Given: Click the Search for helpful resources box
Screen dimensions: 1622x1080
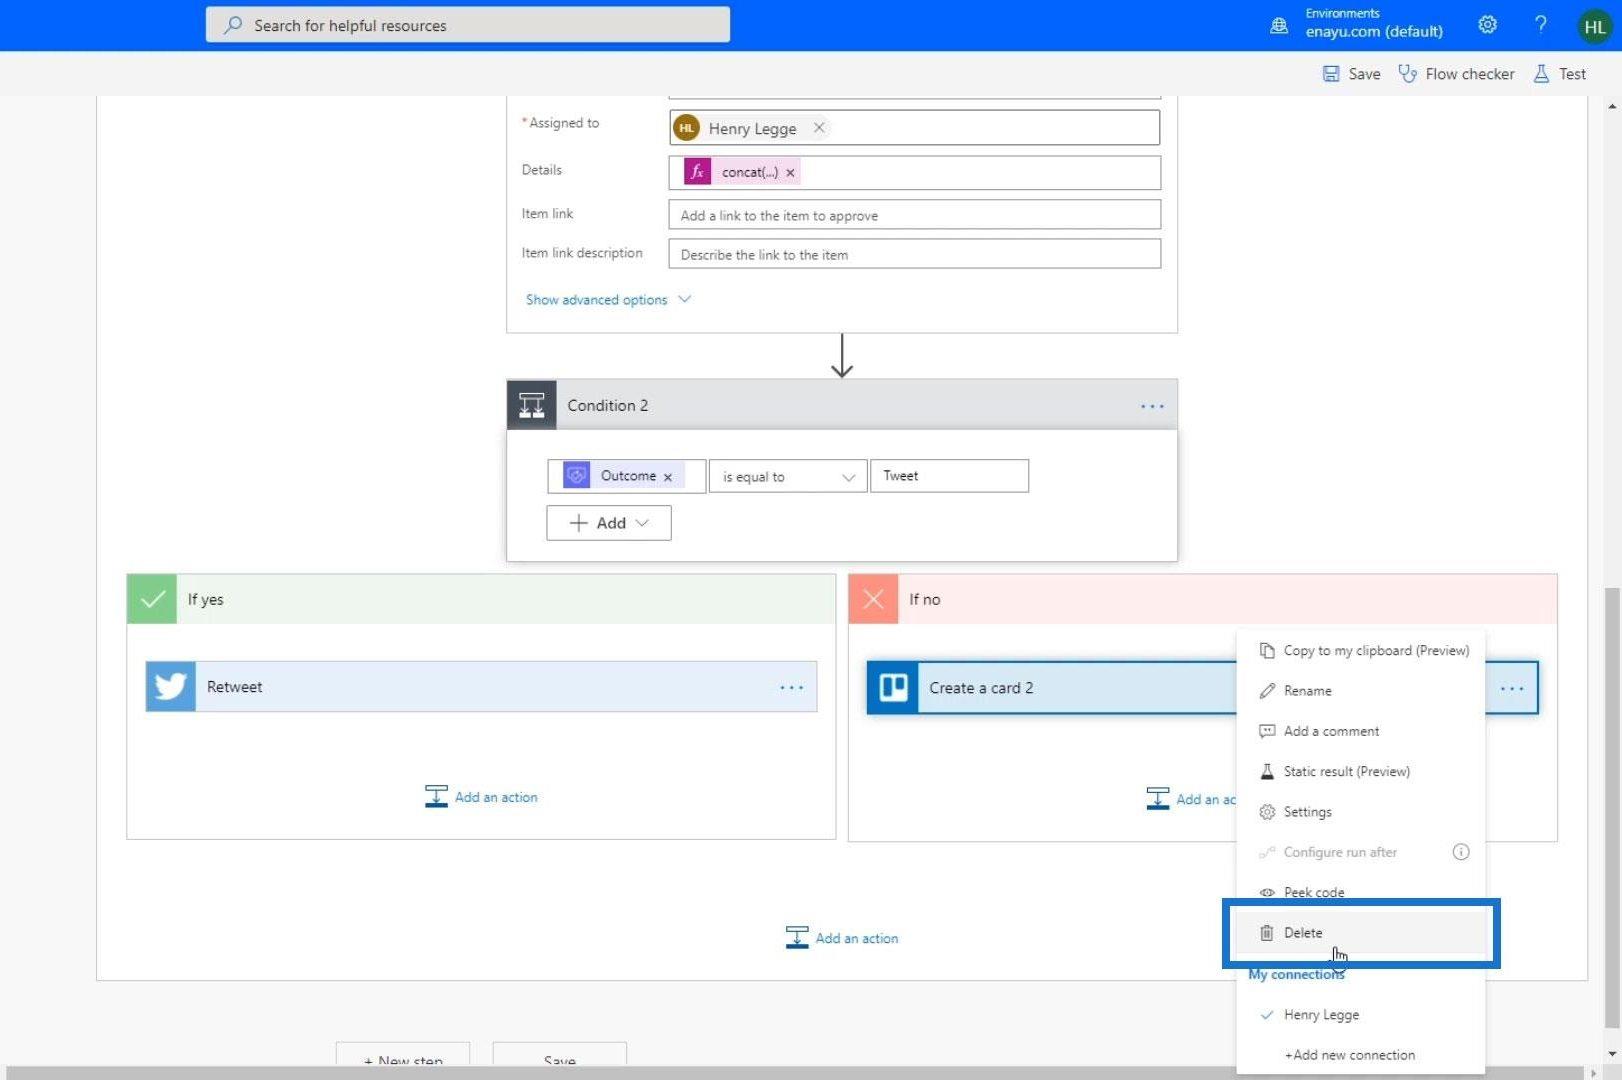Looking at the screenshot, I should coord(468,25).
